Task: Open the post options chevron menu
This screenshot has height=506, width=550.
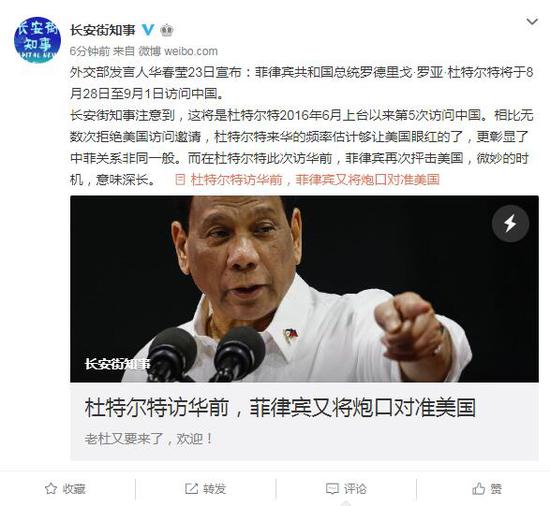Action: (x=532, y=22)
